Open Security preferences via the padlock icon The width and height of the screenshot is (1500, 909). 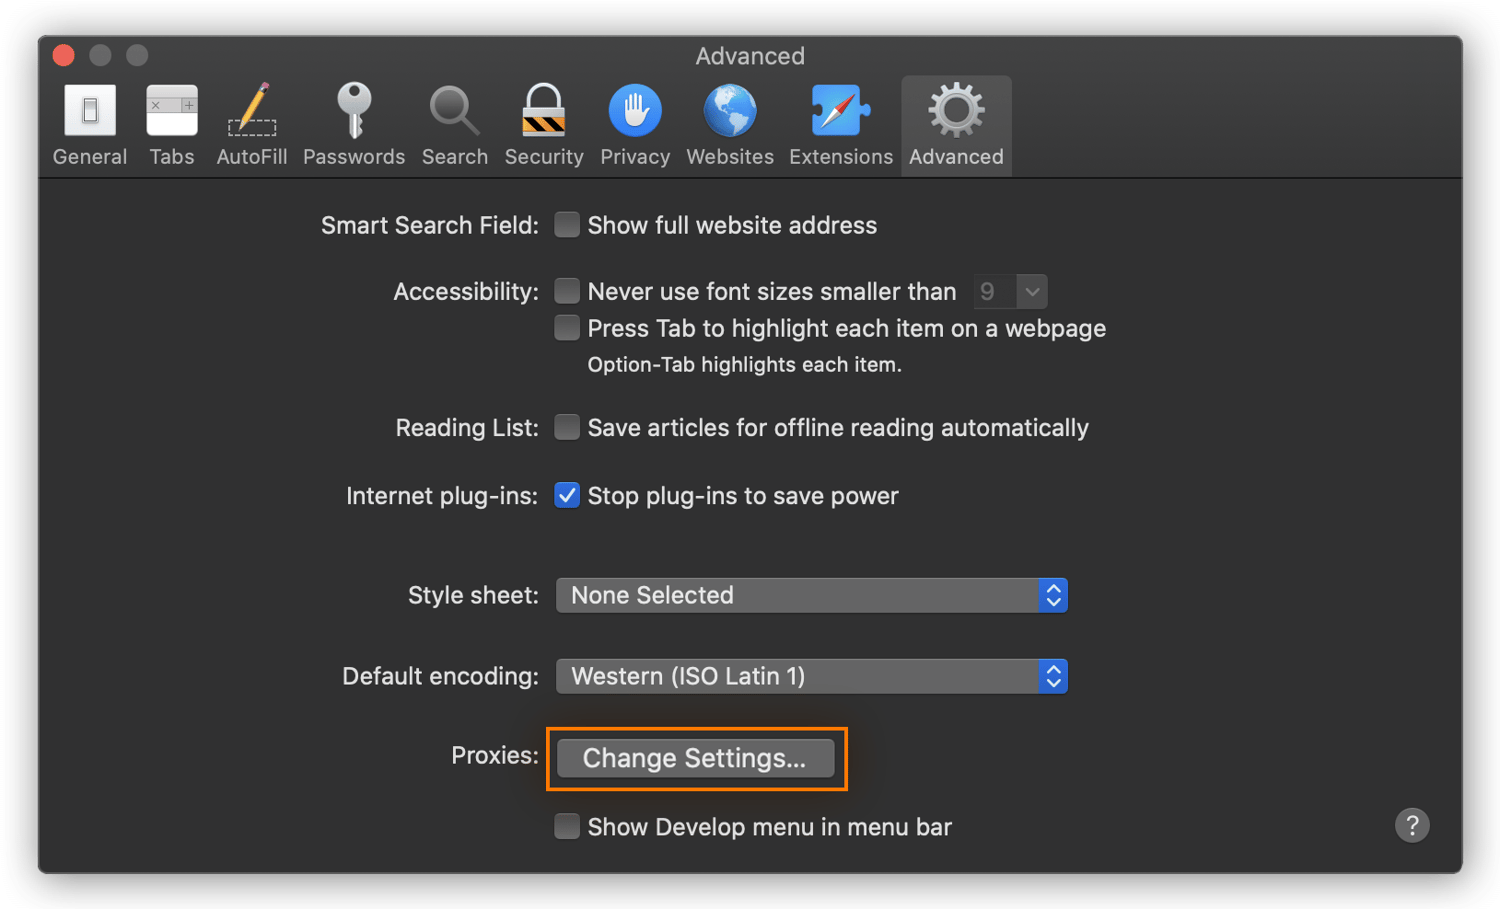tap(543, 120)
